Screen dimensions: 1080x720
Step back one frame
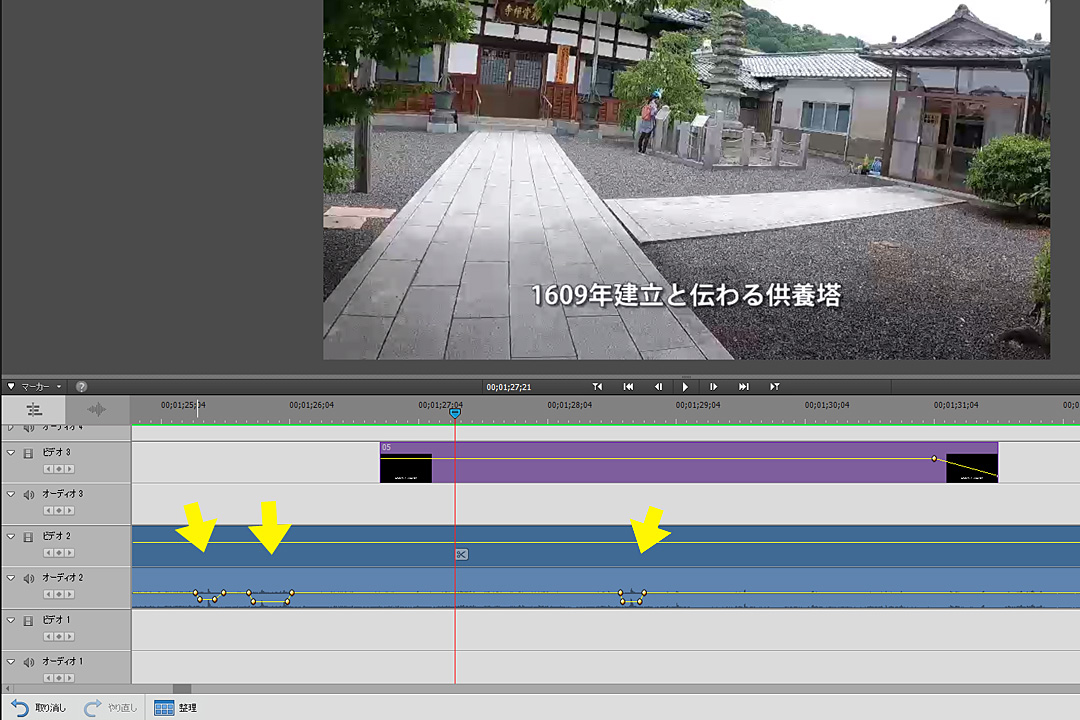coord(658,387)
